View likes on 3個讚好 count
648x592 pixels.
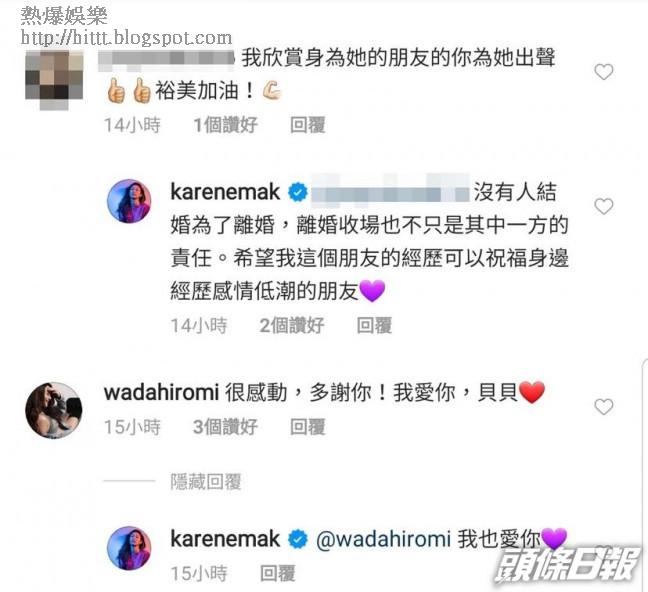226,427
